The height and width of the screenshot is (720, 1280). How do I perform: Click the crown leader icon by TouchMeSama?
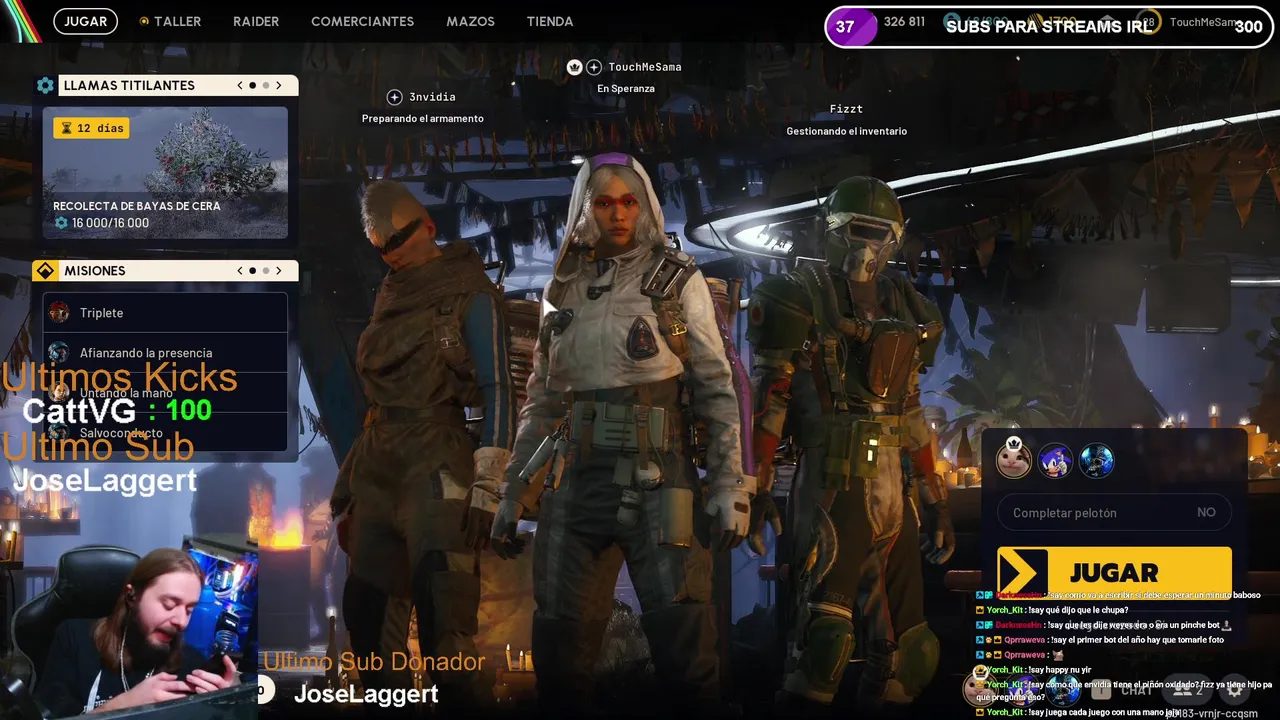click(574, 67)
